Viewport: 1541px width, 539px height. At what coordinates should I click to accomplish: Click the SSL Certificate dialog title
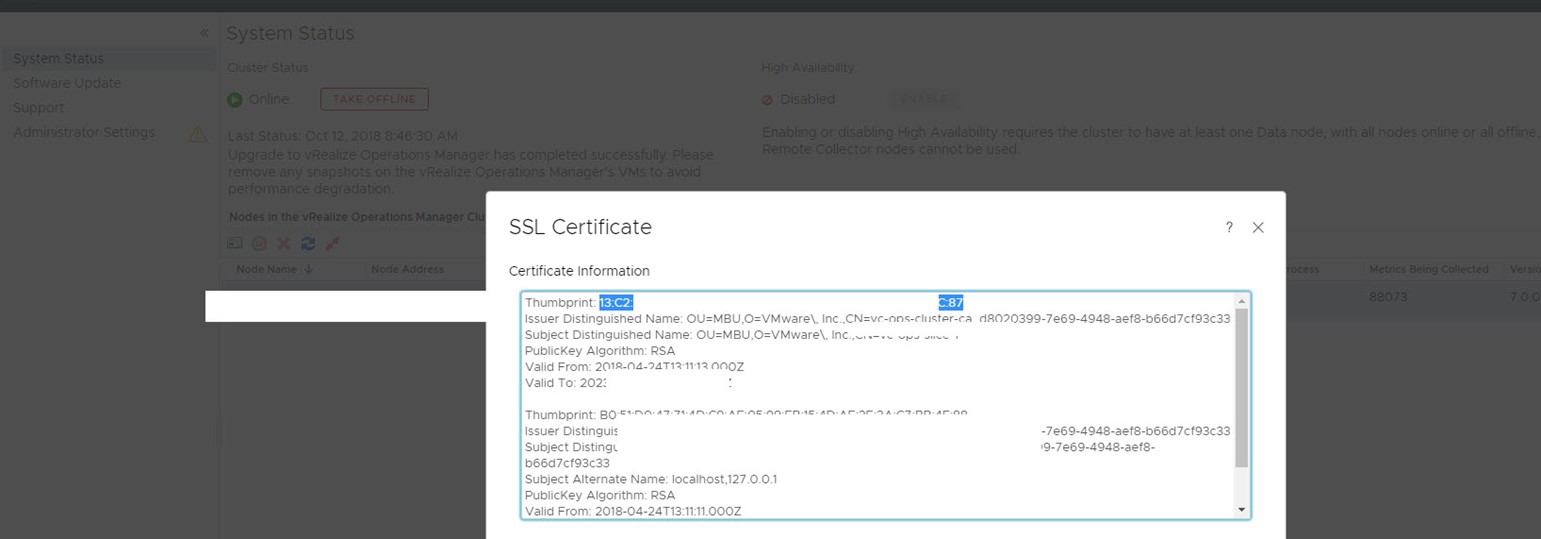(x=580, y=227)
